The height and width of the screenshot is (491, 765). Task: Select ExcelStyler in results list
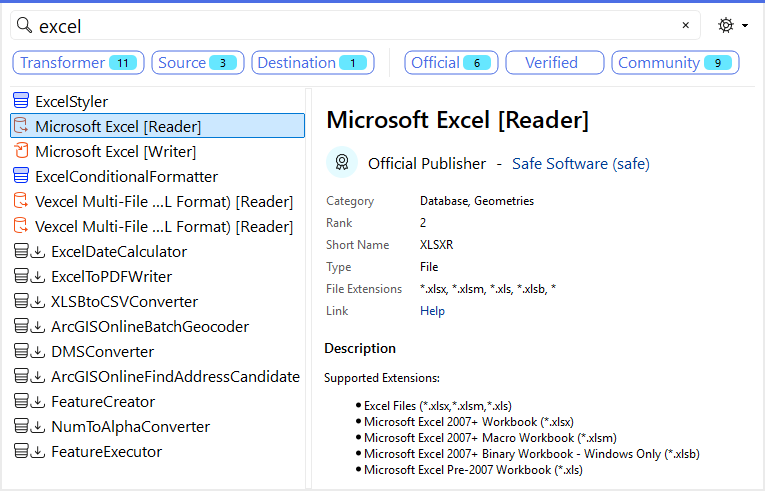(158, 101)
